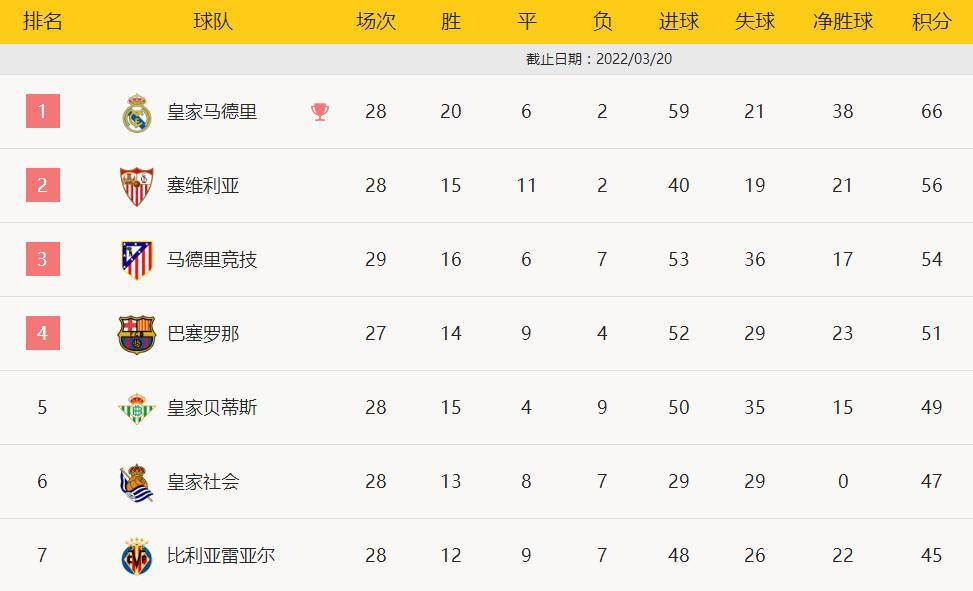The width and height of the screenshot is (973, 591).
Task: Open the 皇家马德里 team link
Action: click(212, 112)
